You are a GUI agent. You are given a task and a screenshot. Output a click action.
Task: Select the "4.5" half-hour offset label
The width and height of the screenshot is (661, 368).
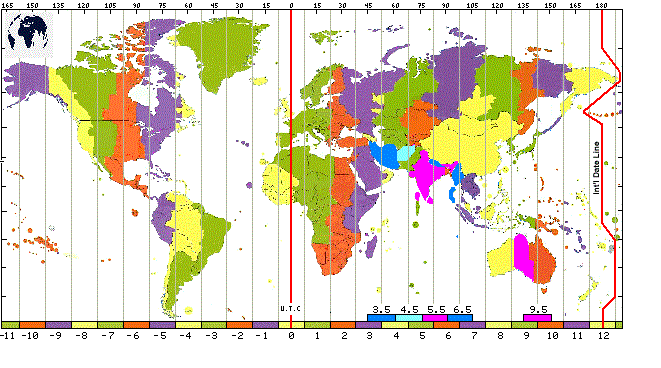409,310
